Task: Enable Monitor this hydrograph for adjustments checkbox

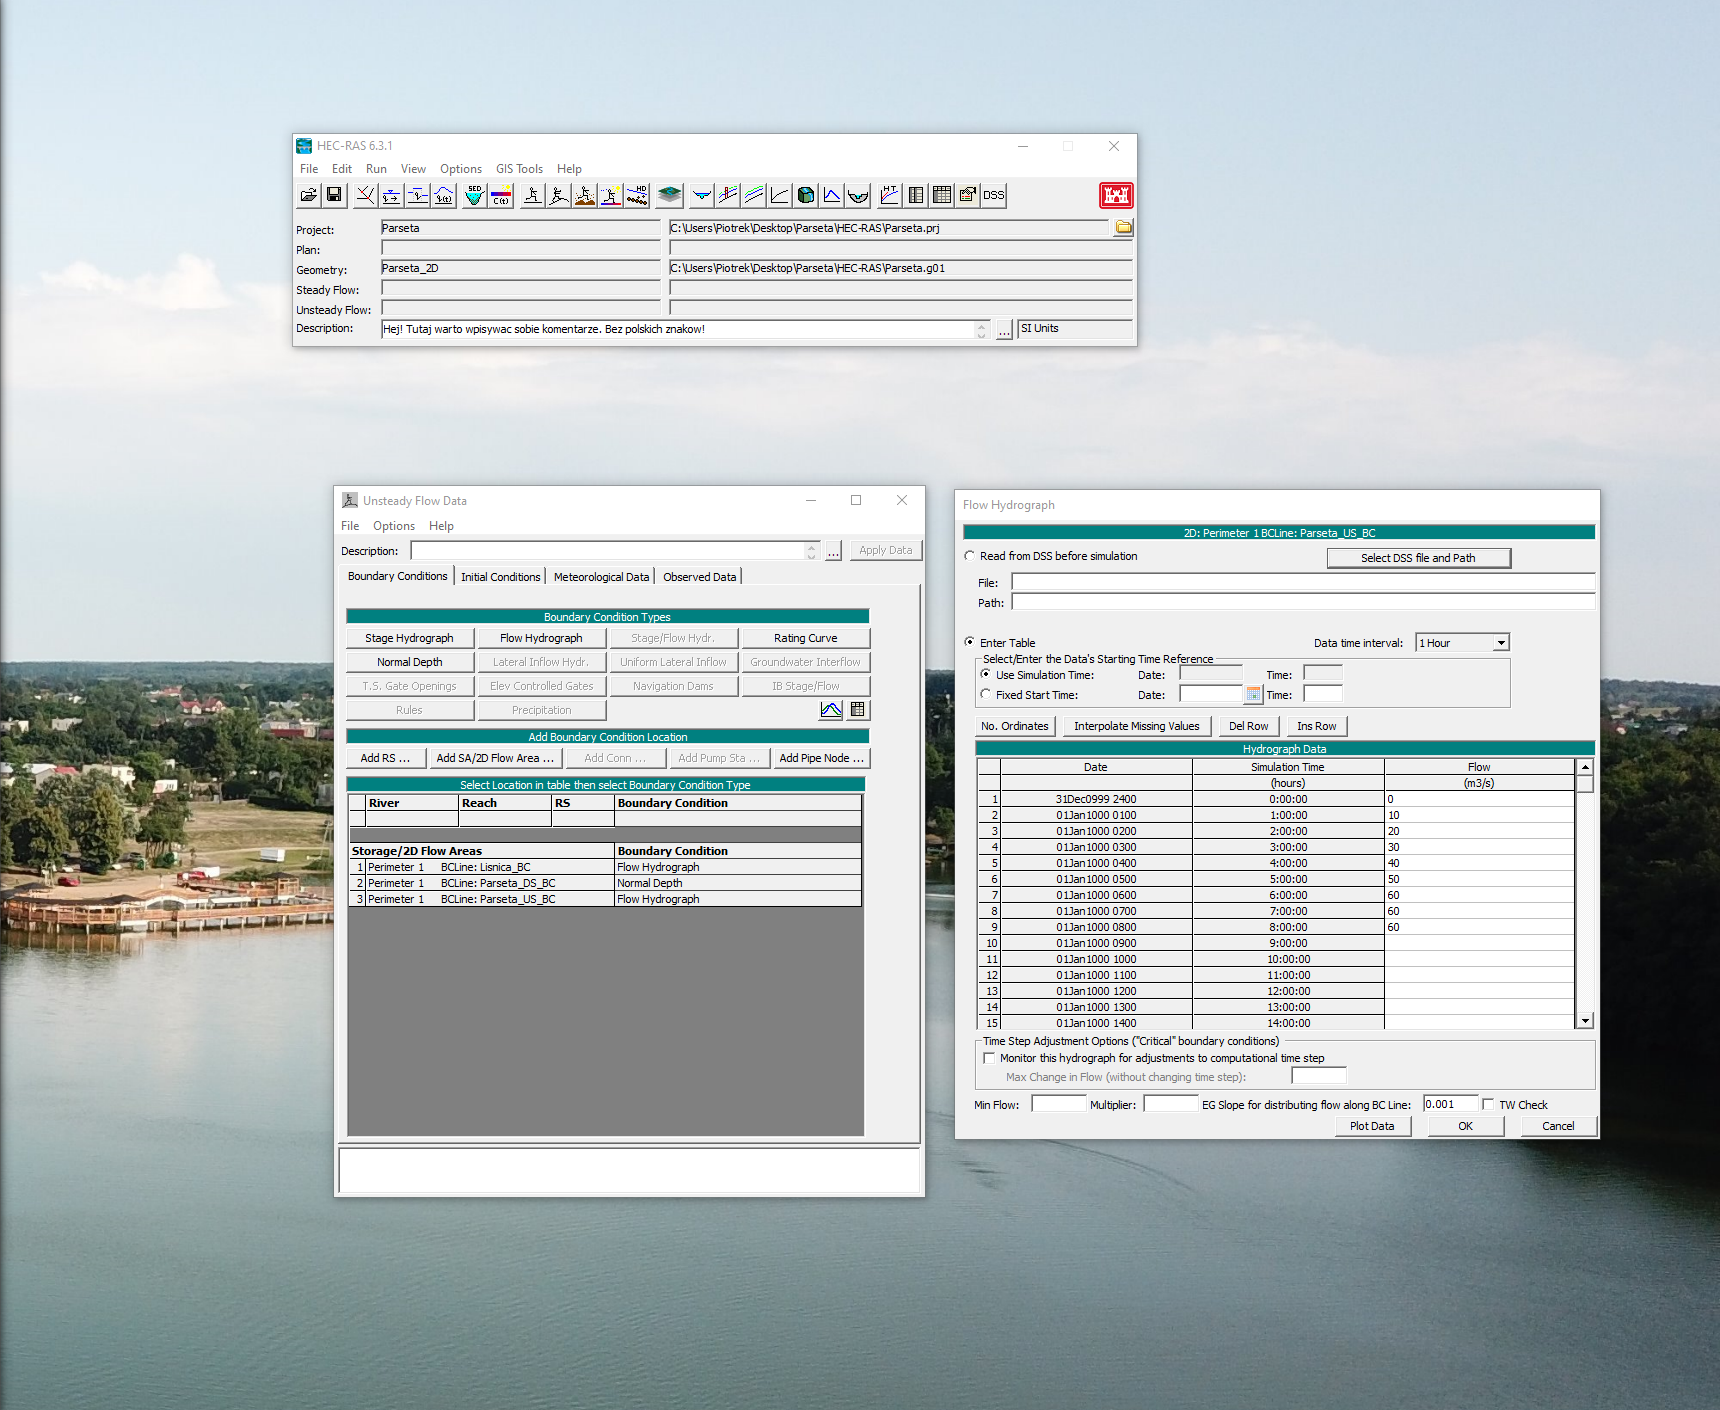Action: 989,1058
